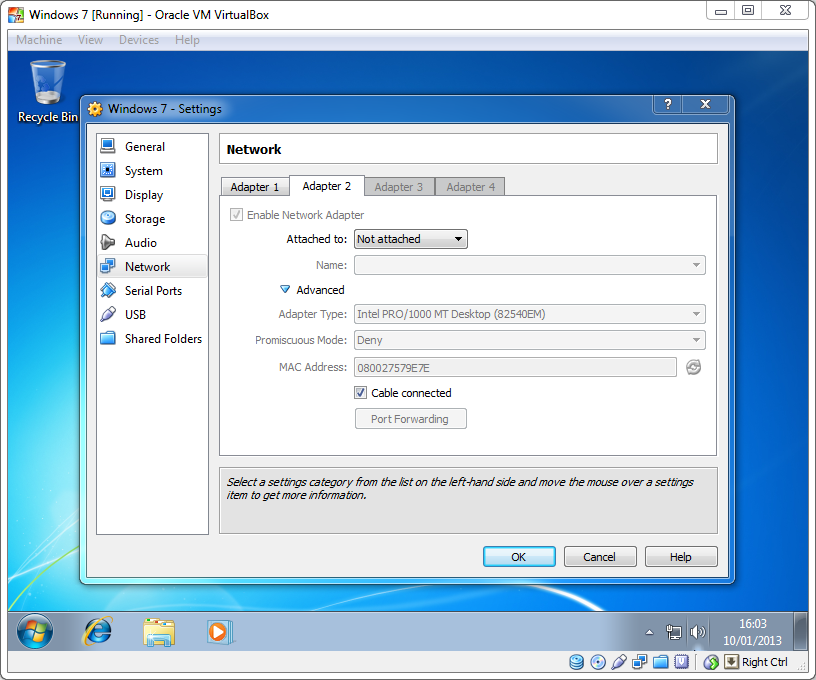
Task: Switch to the Adapter 1 tab
Action: 254,187
